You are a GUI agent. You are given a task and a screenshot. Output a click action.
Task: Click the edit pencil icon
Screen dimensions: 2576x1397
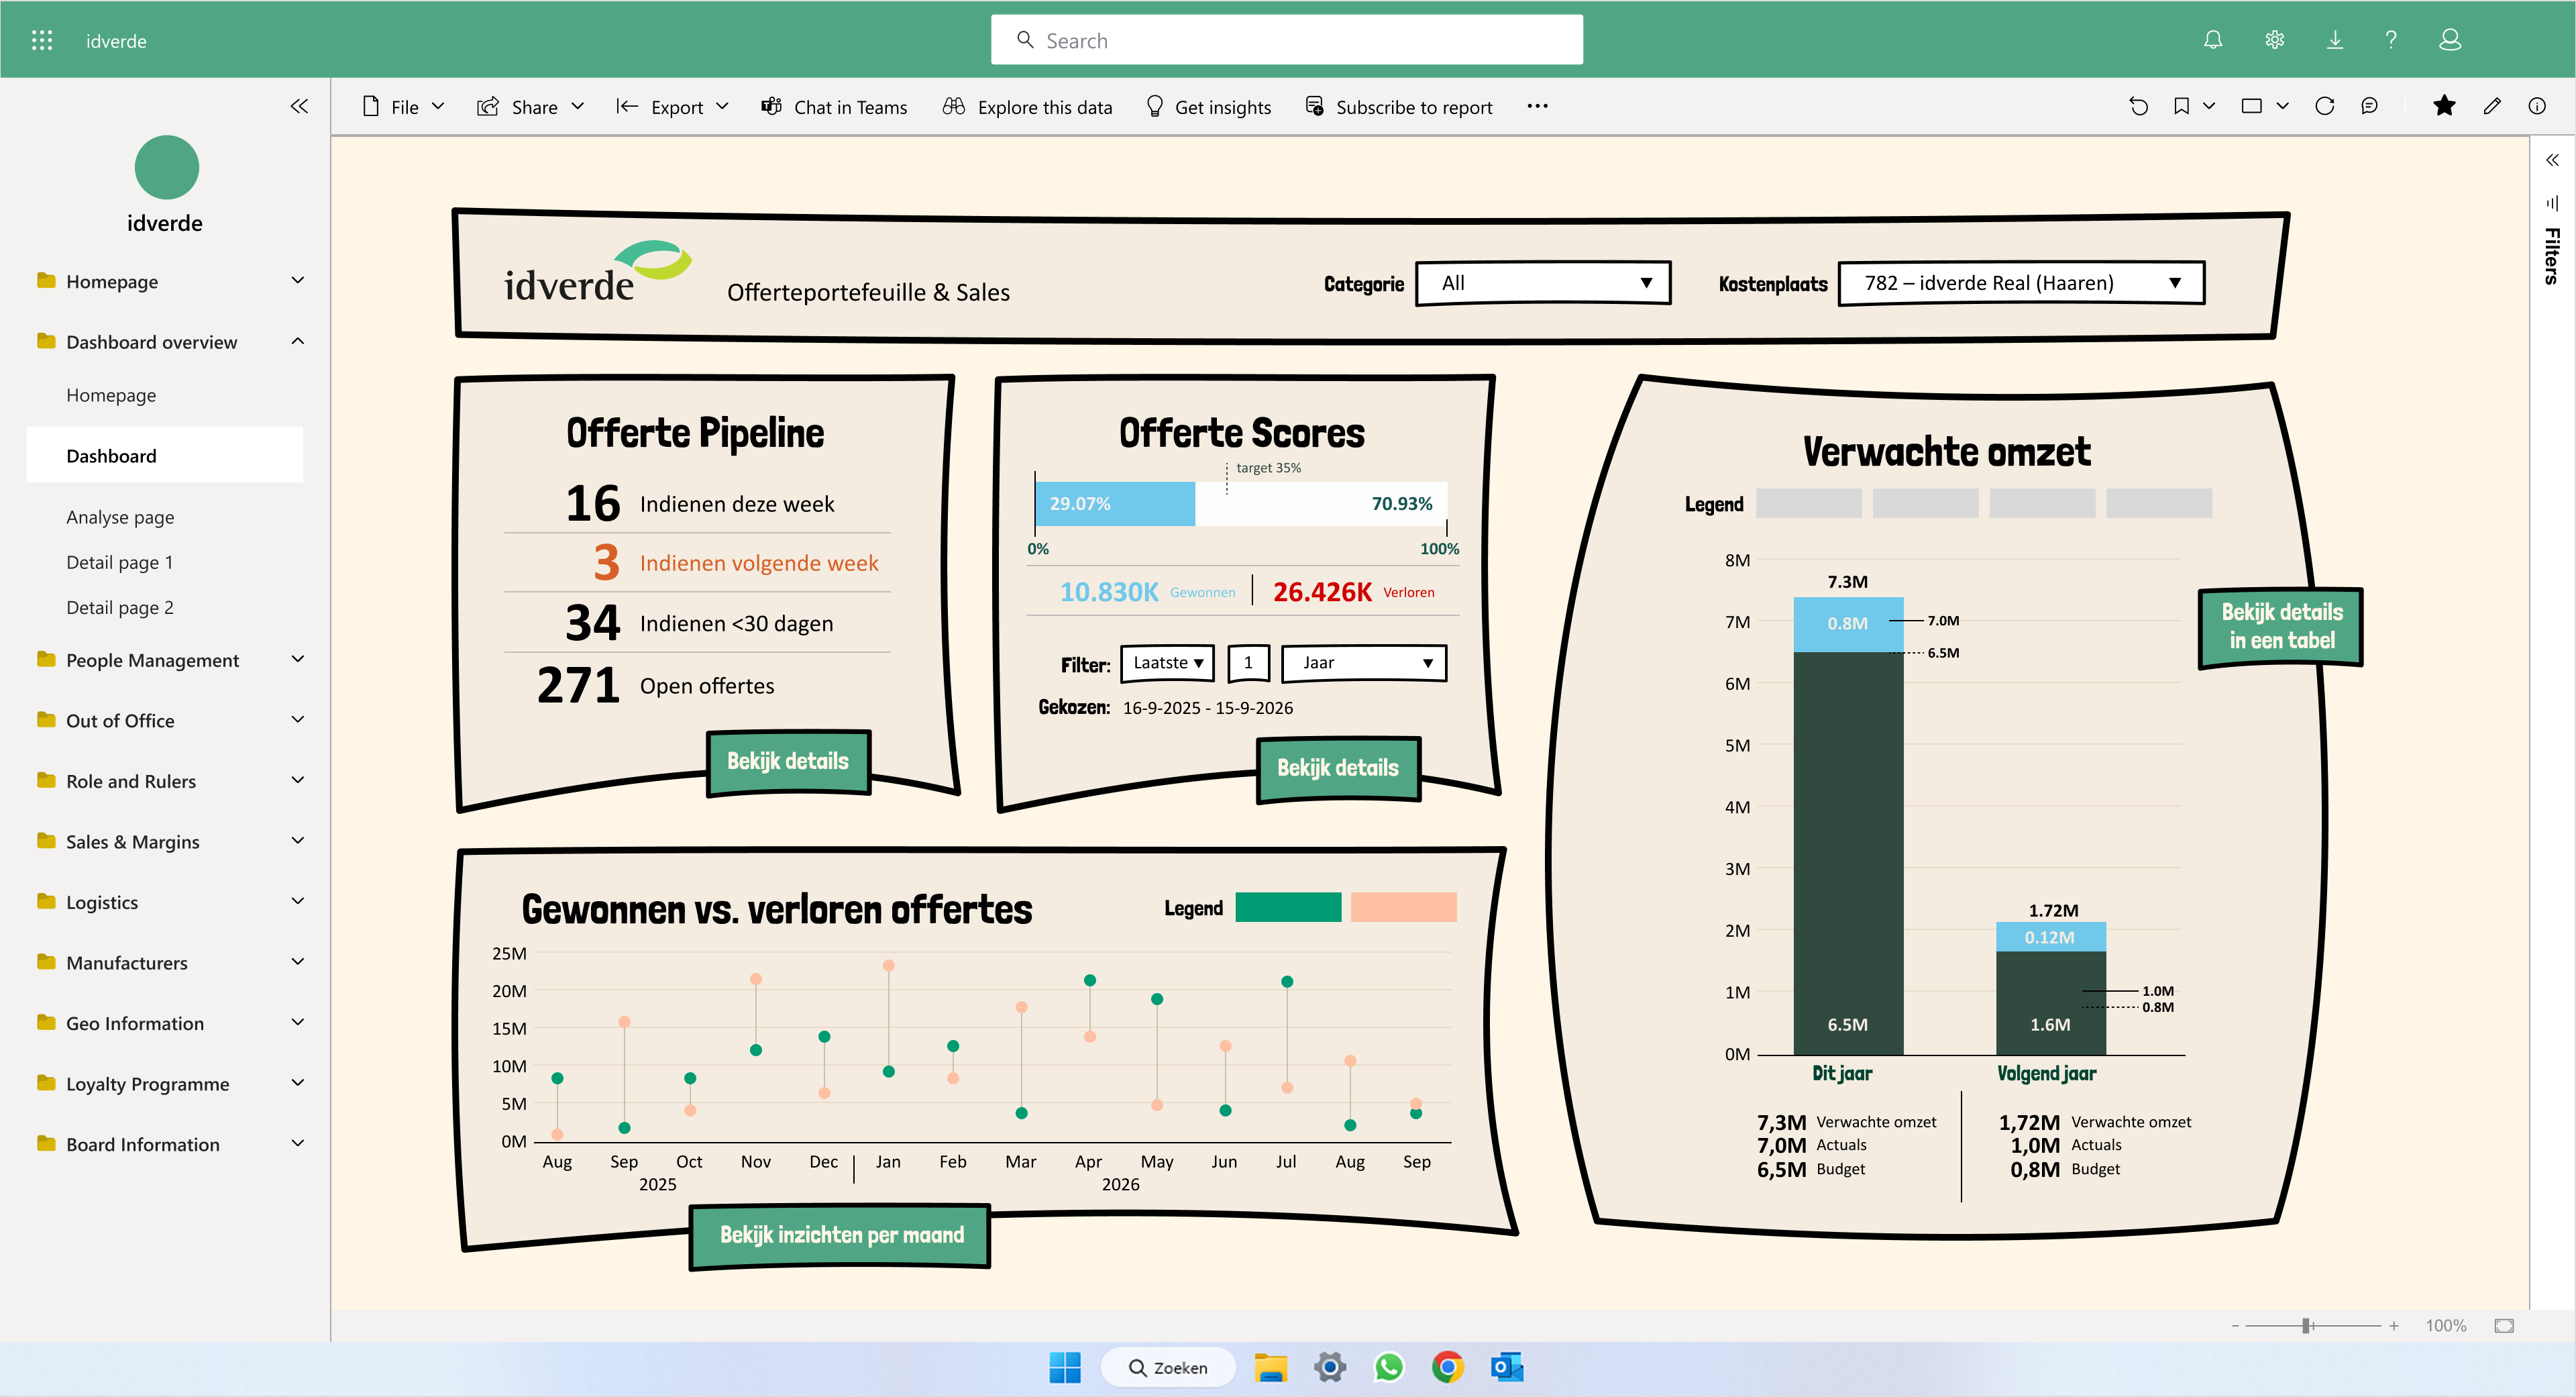pos(2492,106)
